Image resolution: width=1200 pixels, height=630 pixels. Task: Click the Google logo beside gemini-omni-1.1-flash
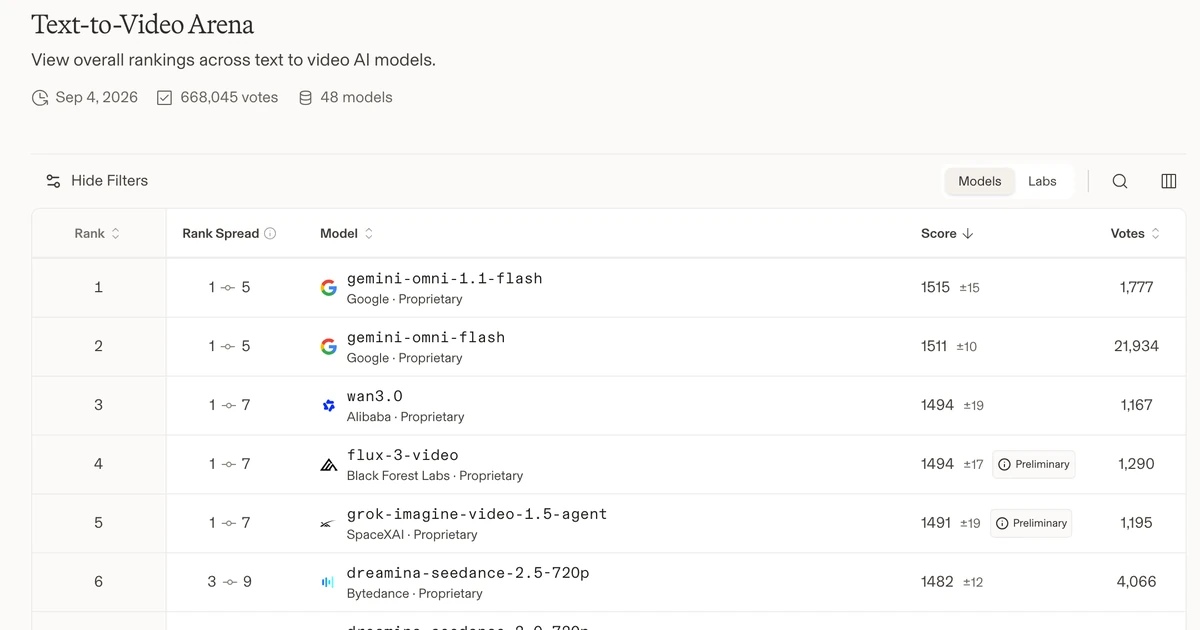[328, 288]
